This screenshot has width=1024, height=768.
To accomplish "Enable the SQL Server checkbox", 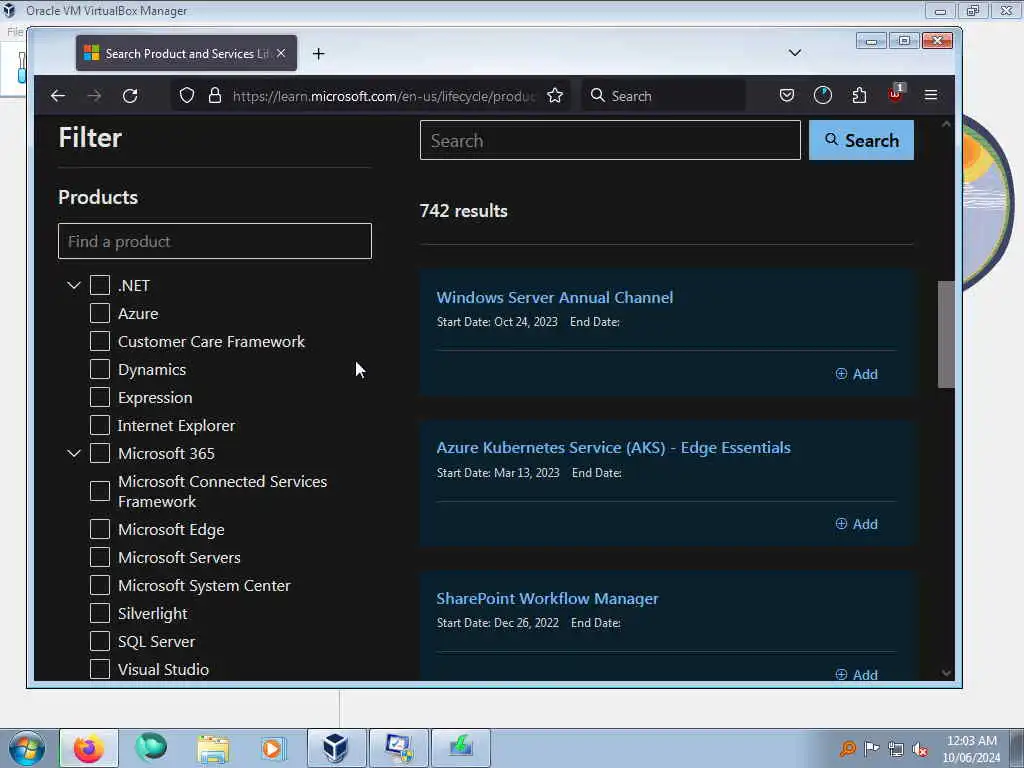I will point(100,641).
